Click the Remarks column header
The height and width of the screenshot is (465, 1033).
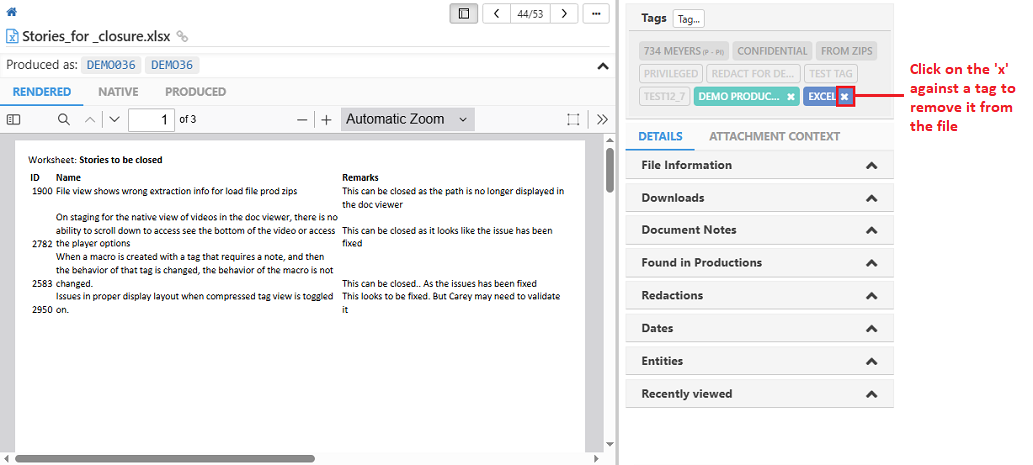[360, 178]
